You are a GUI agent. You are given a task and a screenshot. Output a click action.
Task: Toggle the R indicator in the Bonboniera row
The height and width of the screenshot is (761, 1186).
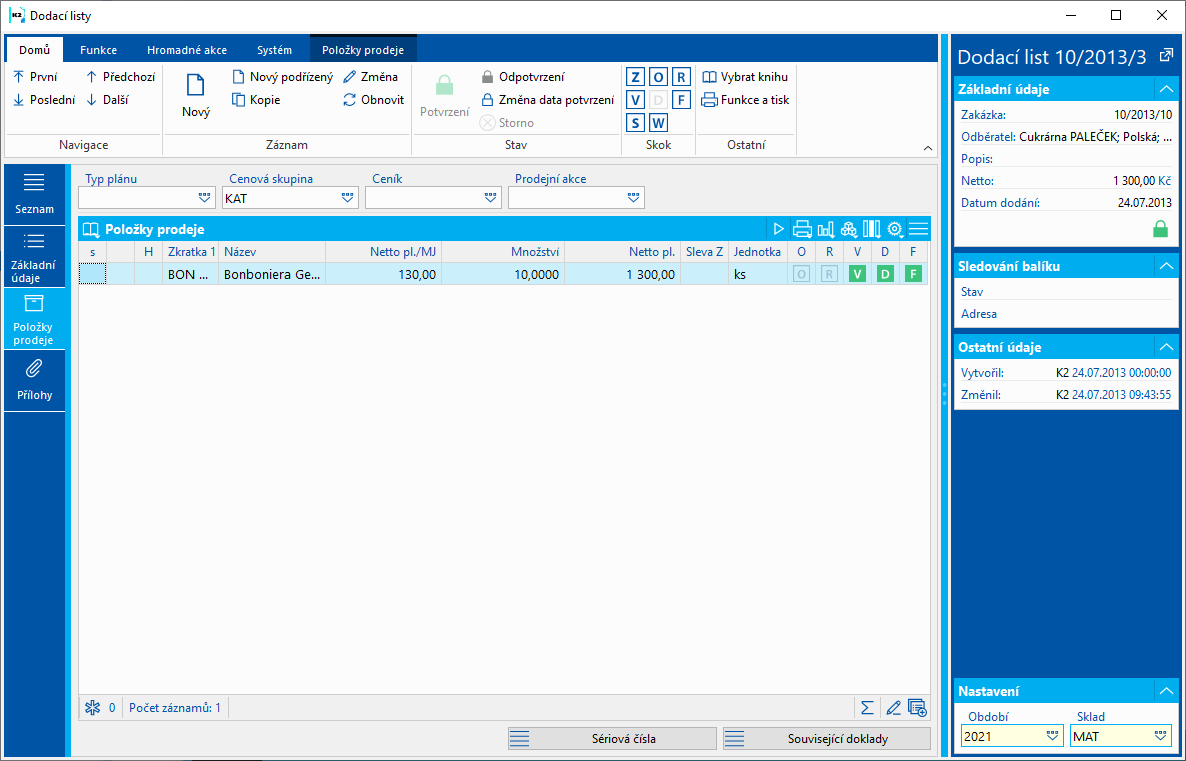click(829, 274)
